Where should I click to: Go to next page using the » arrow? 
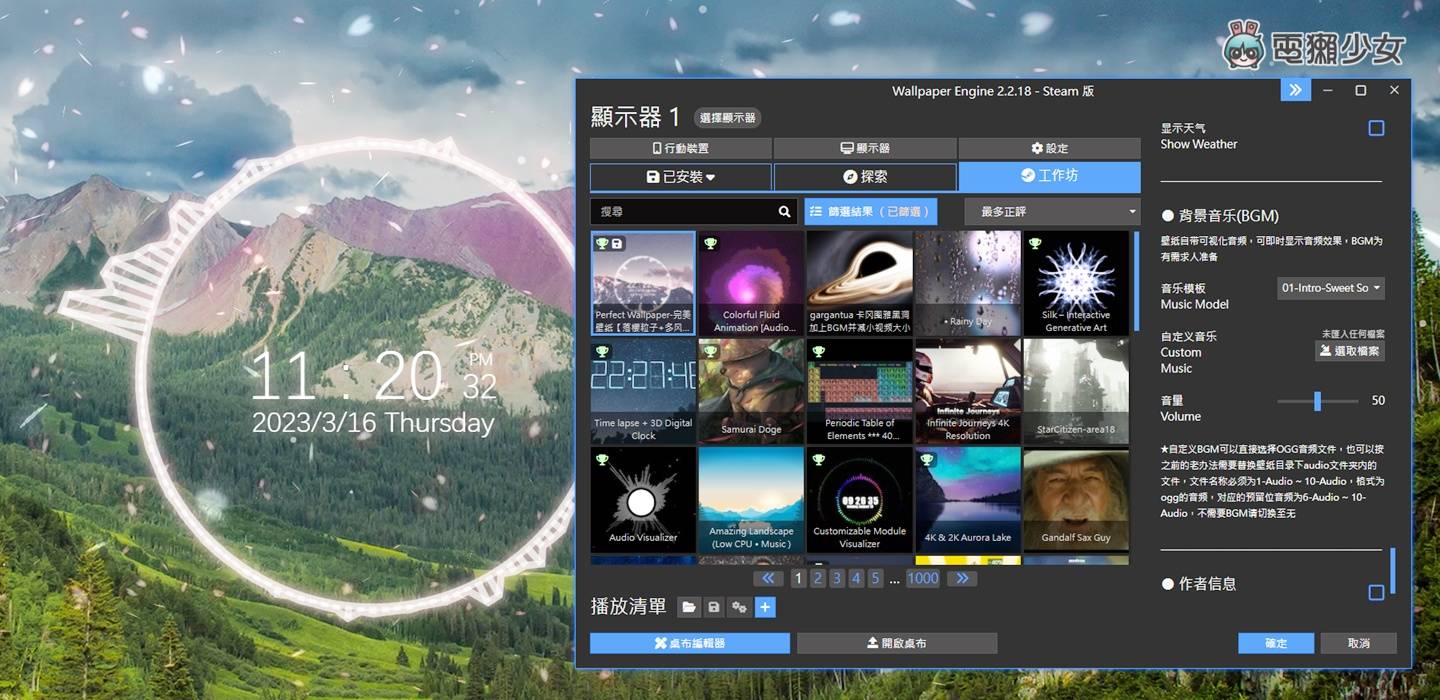coord(961,578)
